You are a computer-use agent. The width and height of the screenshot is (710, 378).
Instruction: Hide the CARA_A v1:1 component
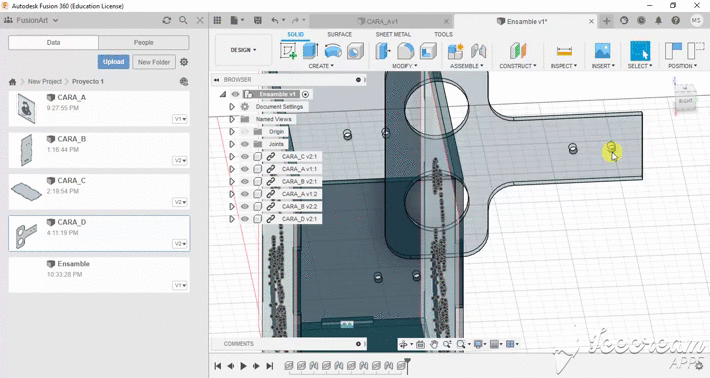tap(245, 169)
